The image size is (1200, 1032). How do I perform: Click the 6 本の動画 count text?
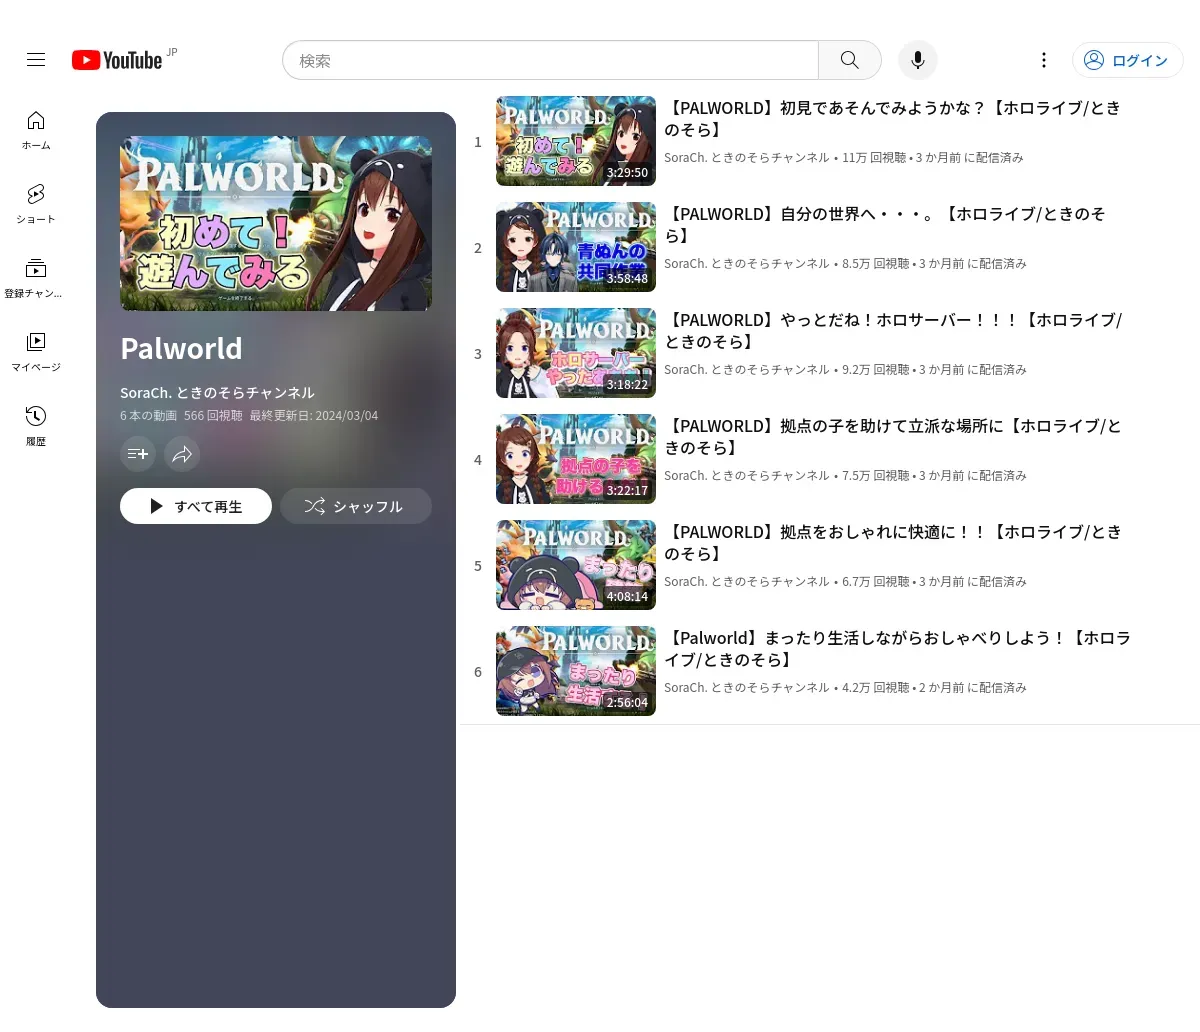tap(148, 416)
